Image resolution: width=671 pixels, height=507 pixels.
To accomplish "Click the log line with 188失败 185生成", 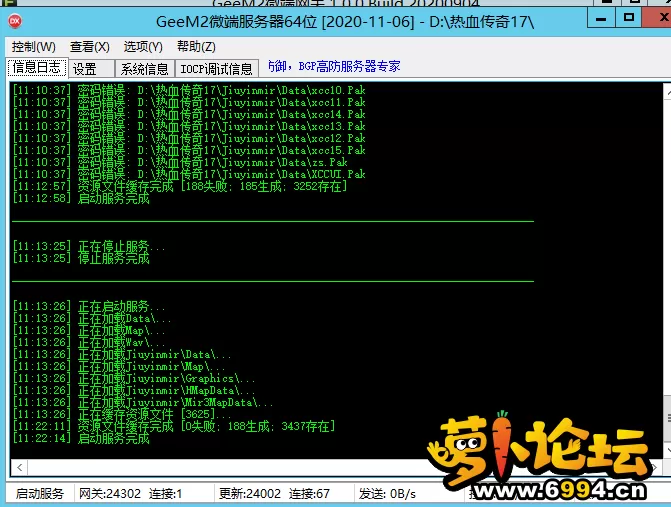I will point(180,186).
